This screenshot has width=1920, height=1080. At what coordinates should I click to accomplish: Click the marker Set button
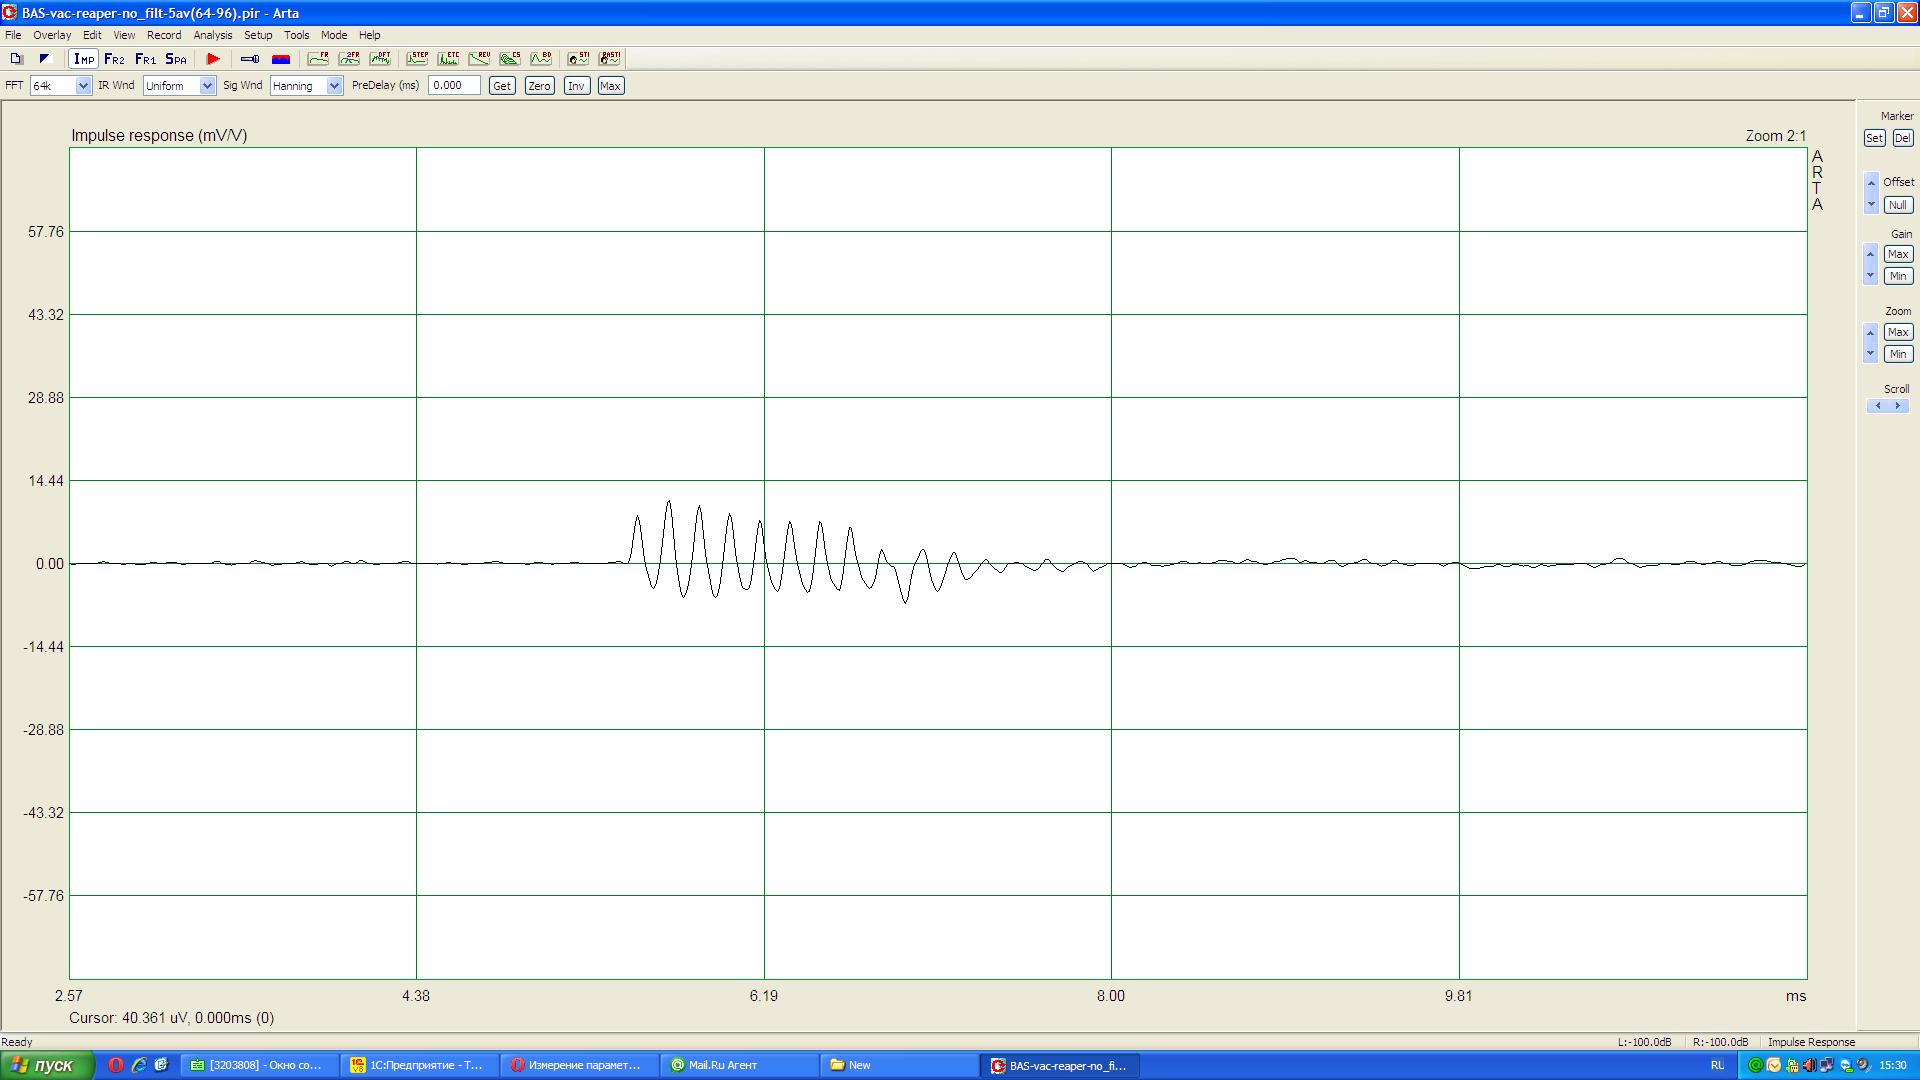1874,138
